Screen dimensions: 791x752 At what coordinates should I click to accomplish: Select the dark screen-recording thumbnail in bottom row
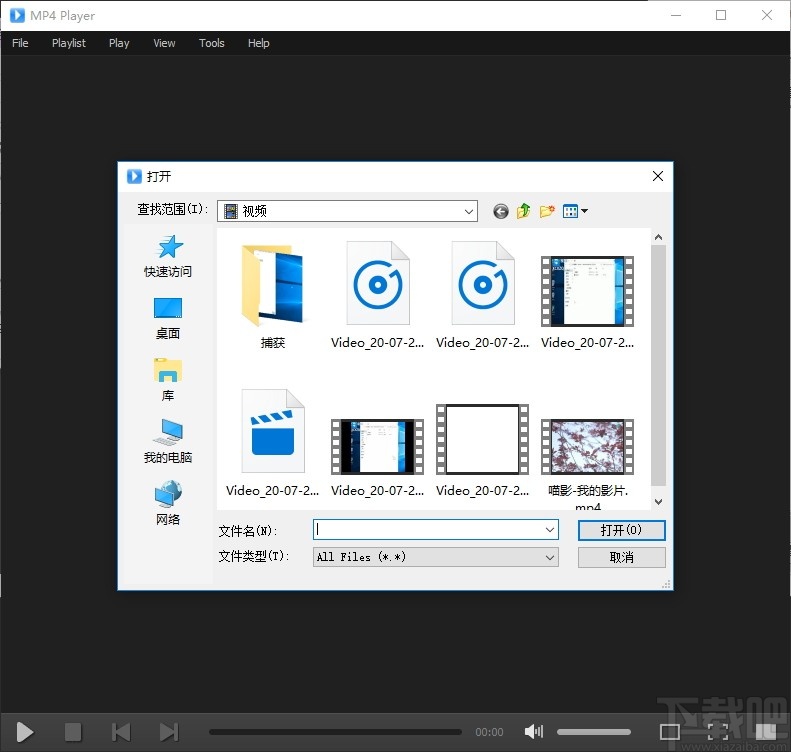coord(377,456)
